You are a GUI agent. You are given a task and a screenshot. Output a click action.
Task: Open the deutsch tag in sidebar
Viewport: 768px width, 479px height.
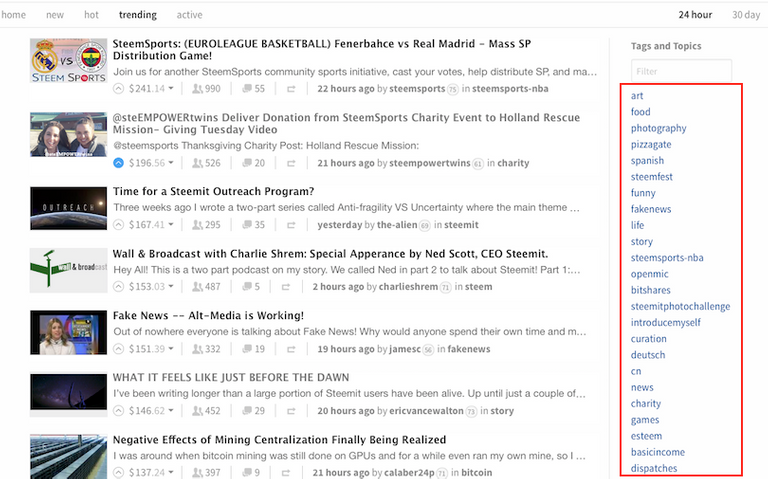pos(648,355)
